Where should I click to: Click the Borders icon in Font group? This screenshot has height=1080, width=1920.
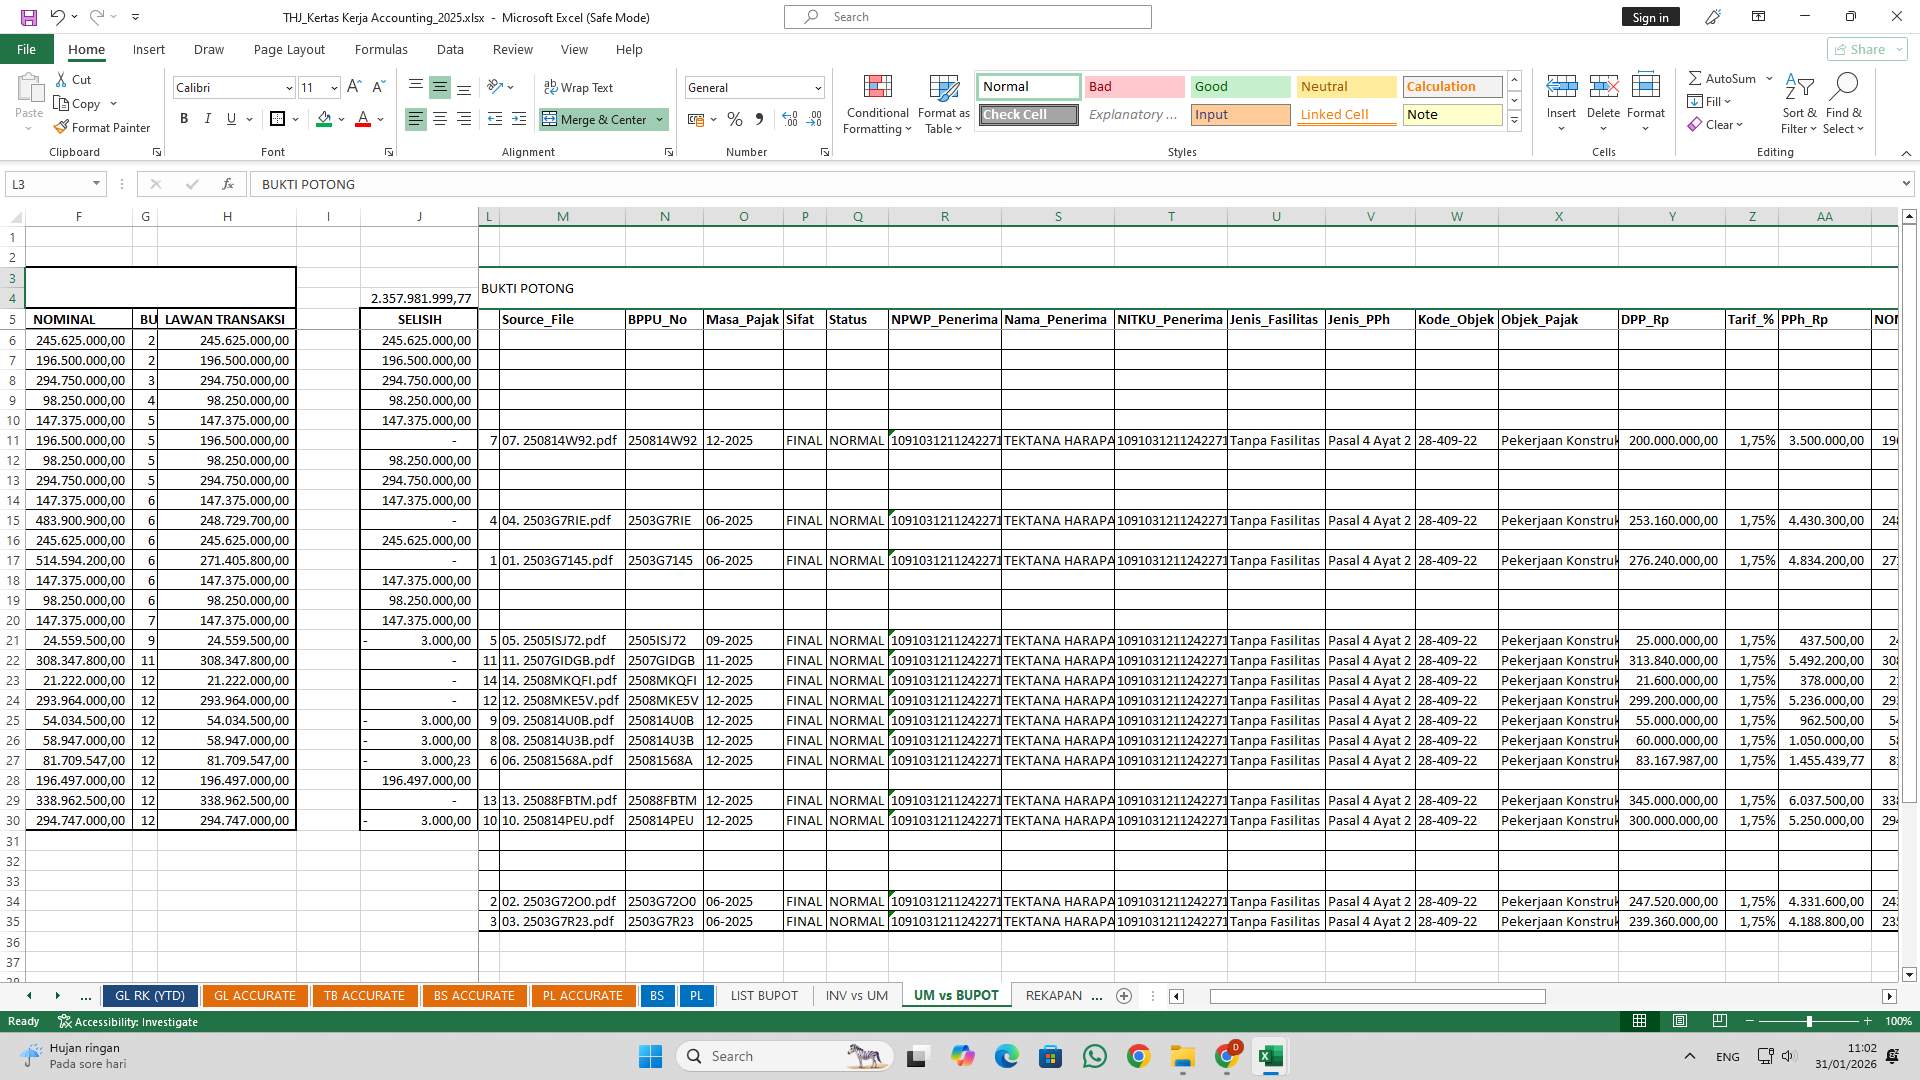(277, 119)
